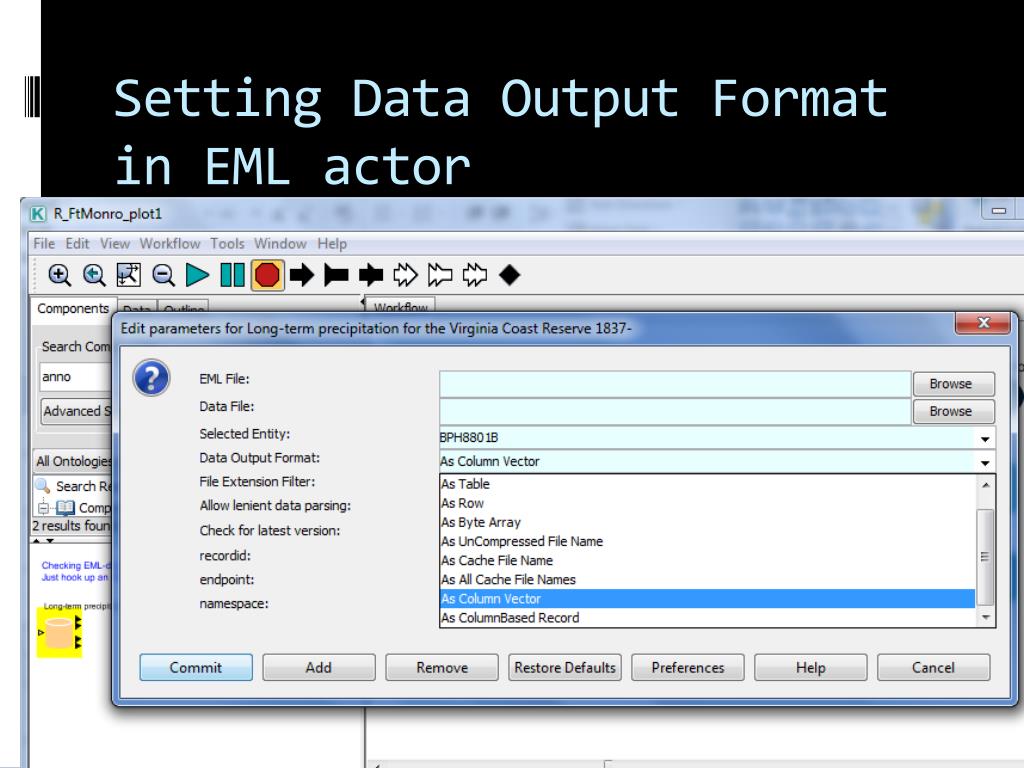The height and width of the screenshot is (768, 1024).
Task: Click the Kepler K icon in title bar
Action: tap(38, 214)
